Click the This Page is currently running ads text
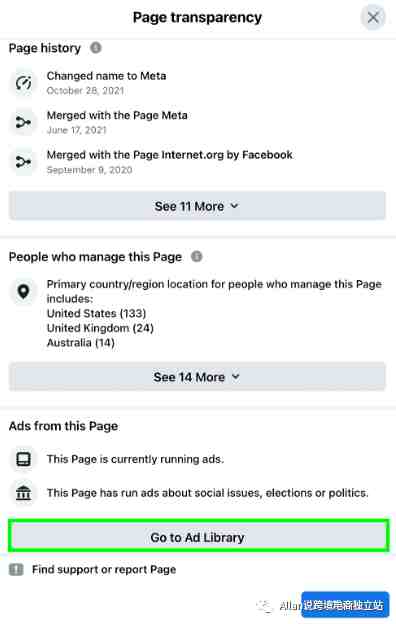The image size is (396, 624). [135, 459]
